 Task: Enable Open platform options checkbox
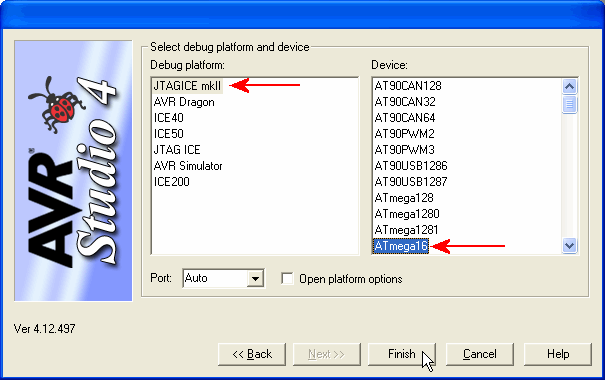(x=287, y=279)
